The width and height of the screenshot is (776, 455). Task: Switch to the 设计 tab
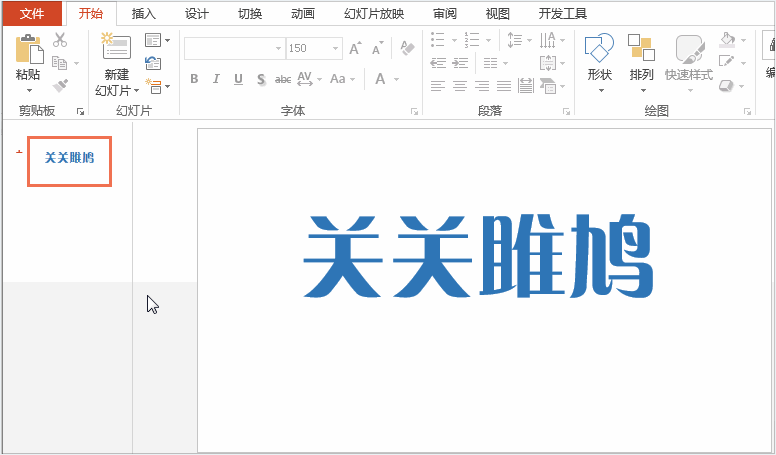click(196, 13)
